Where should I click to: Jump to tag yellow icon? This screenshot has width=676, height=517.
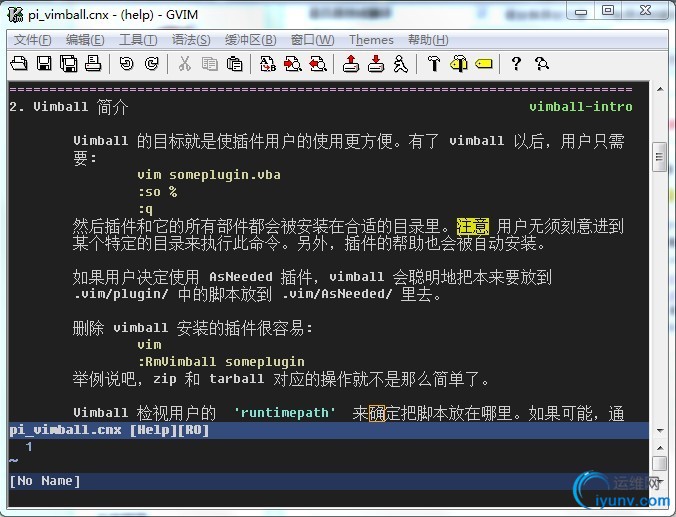point(484,64)
